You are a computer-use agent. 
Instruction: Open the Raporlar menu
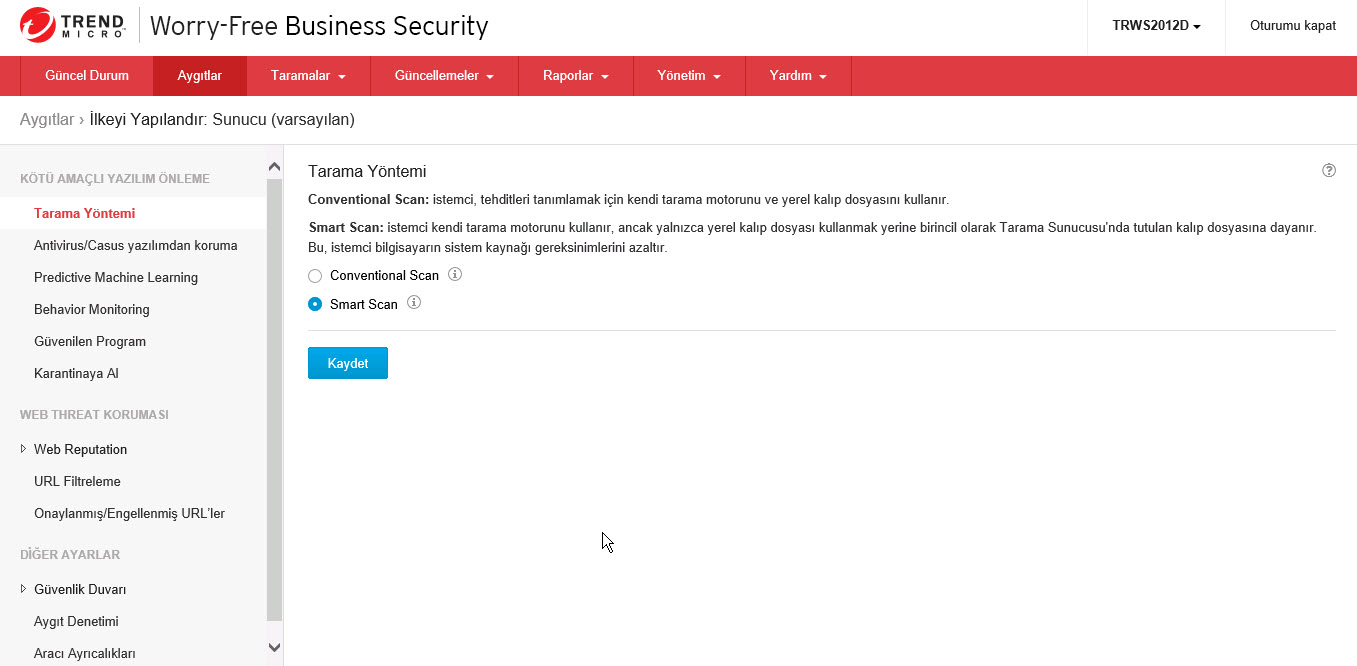(575, 76)
